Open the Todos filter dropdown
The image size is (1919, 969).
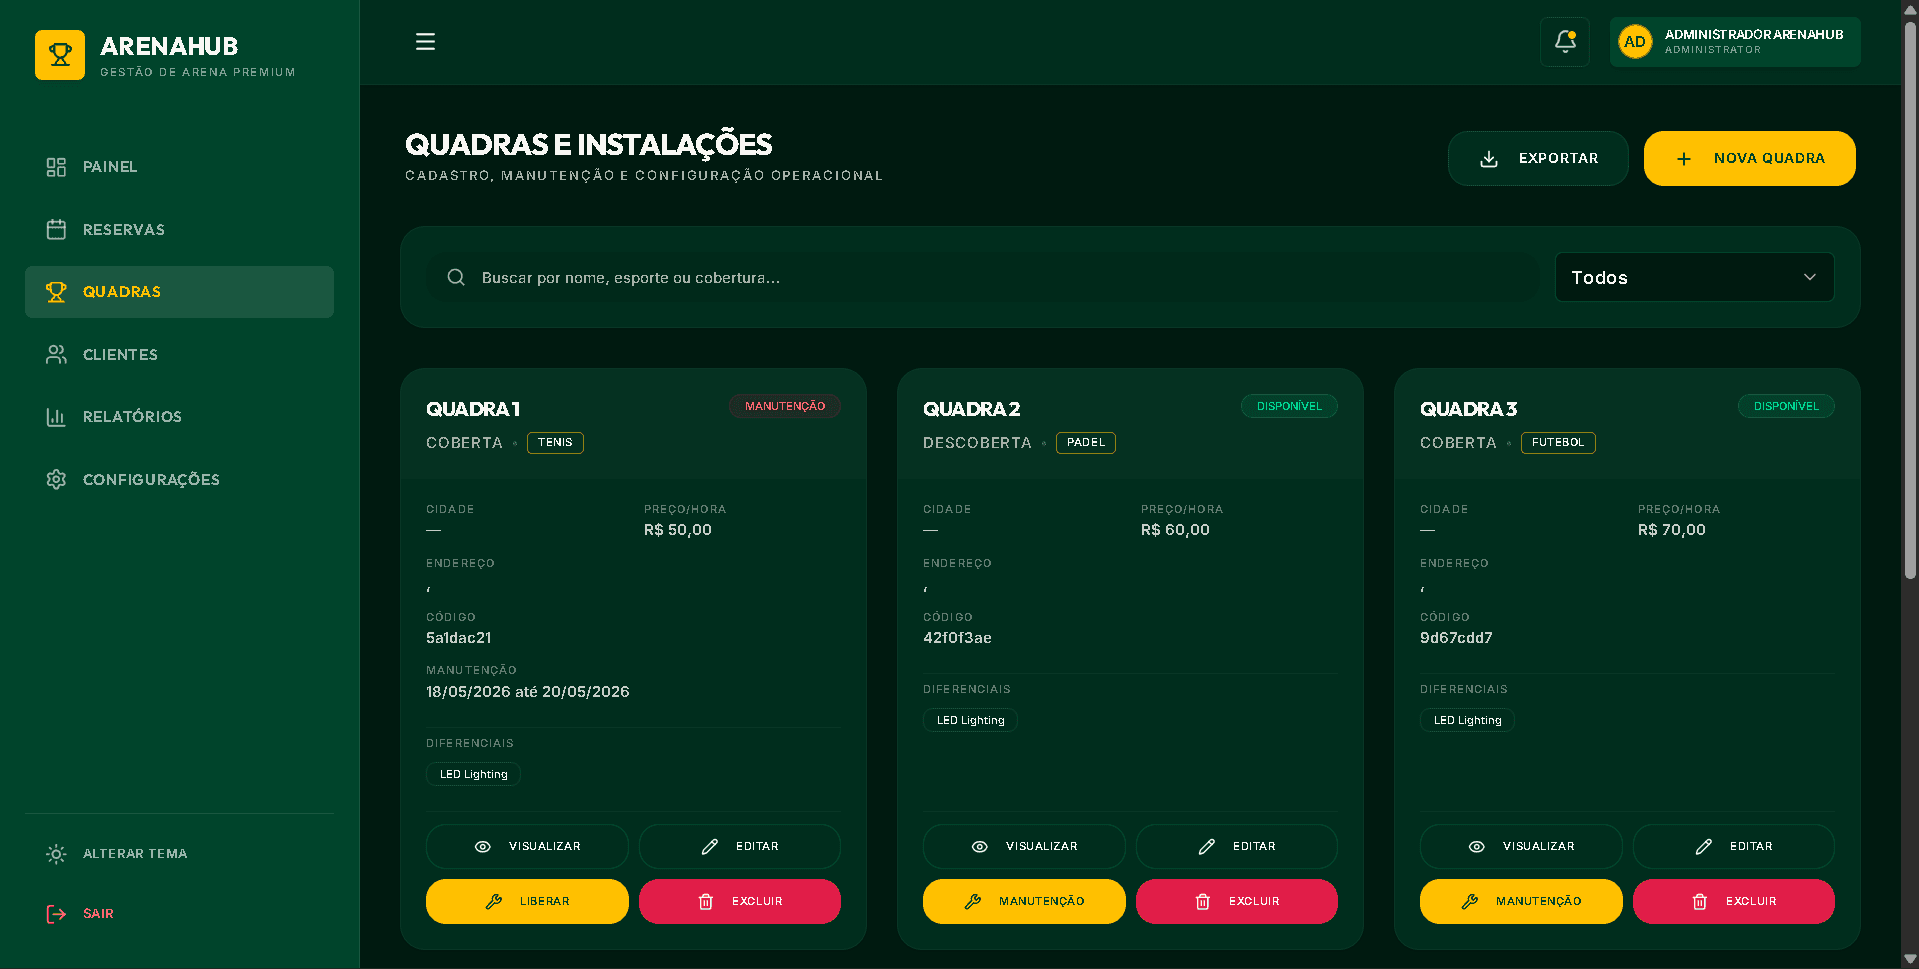point(1694,277)
